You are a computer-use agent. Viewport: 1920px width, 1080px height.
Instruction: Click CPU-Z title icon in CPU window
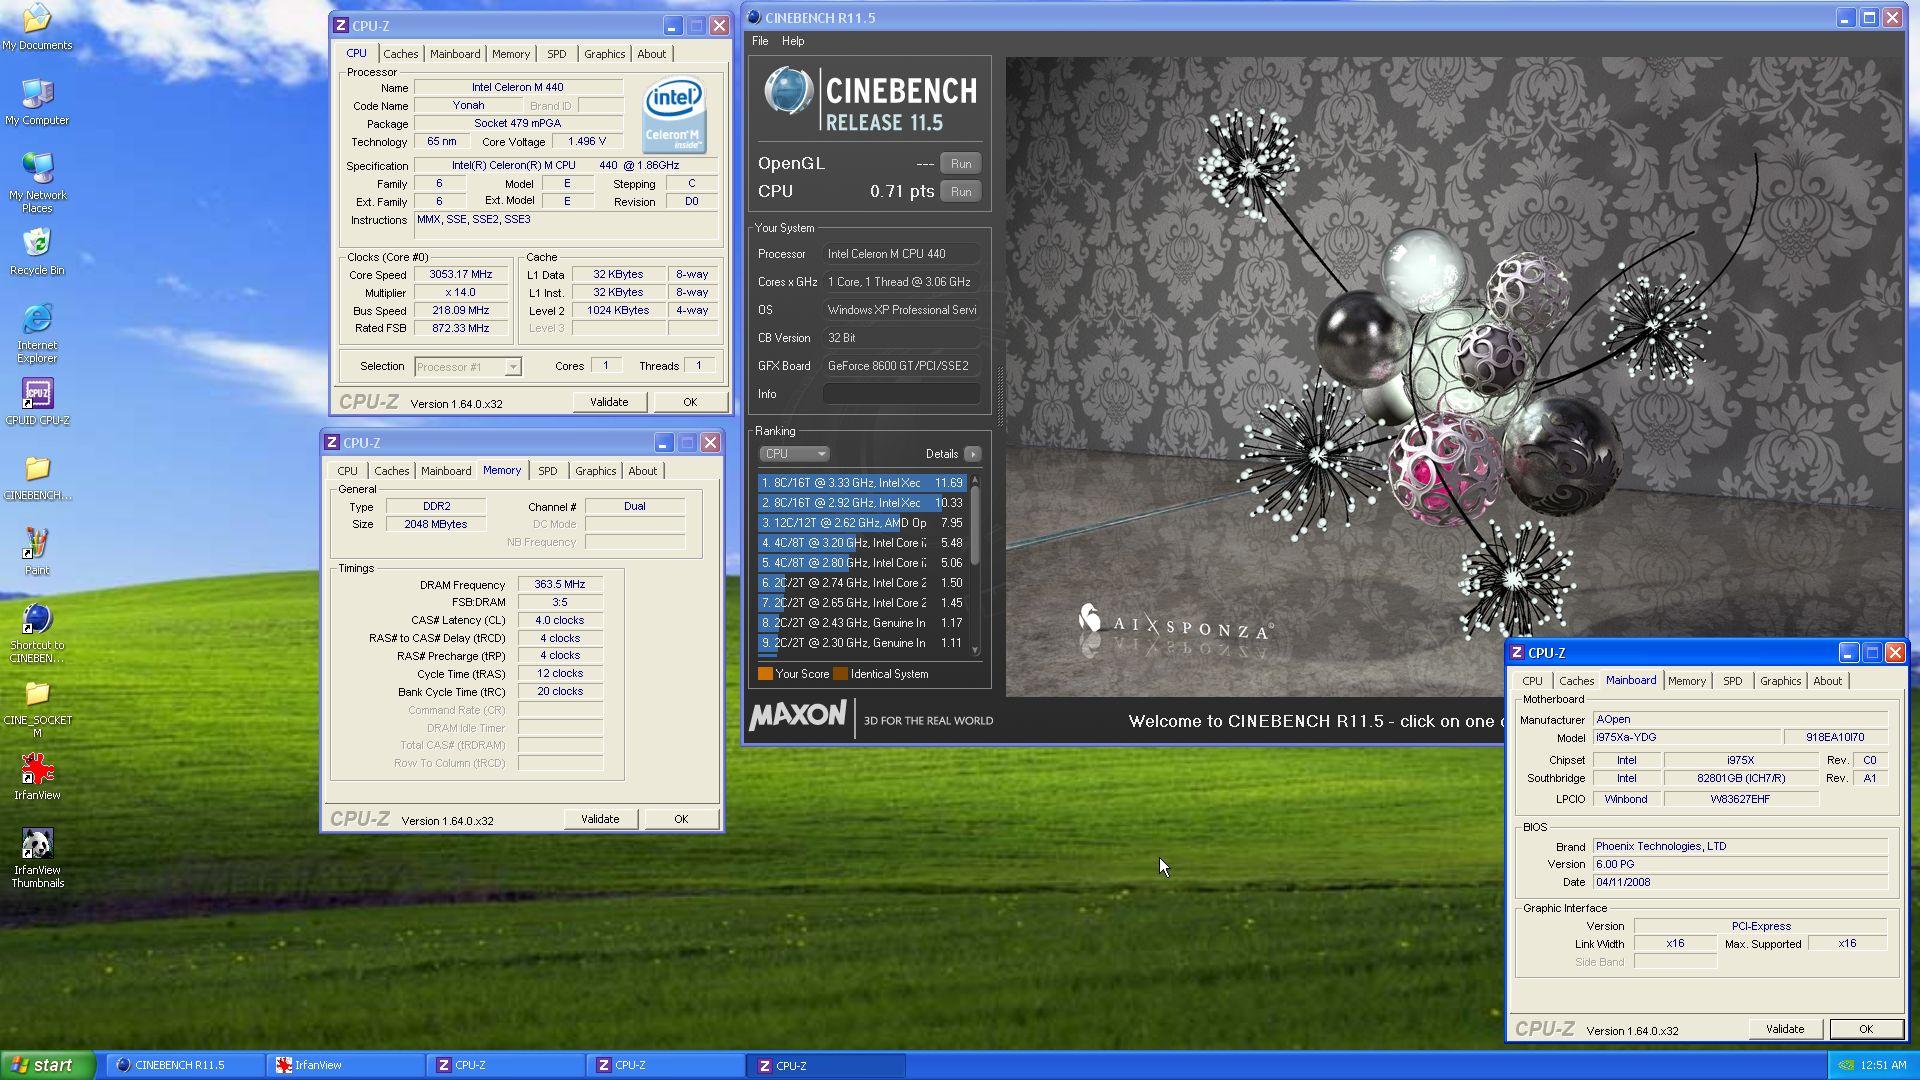click(x=340, y=26)
